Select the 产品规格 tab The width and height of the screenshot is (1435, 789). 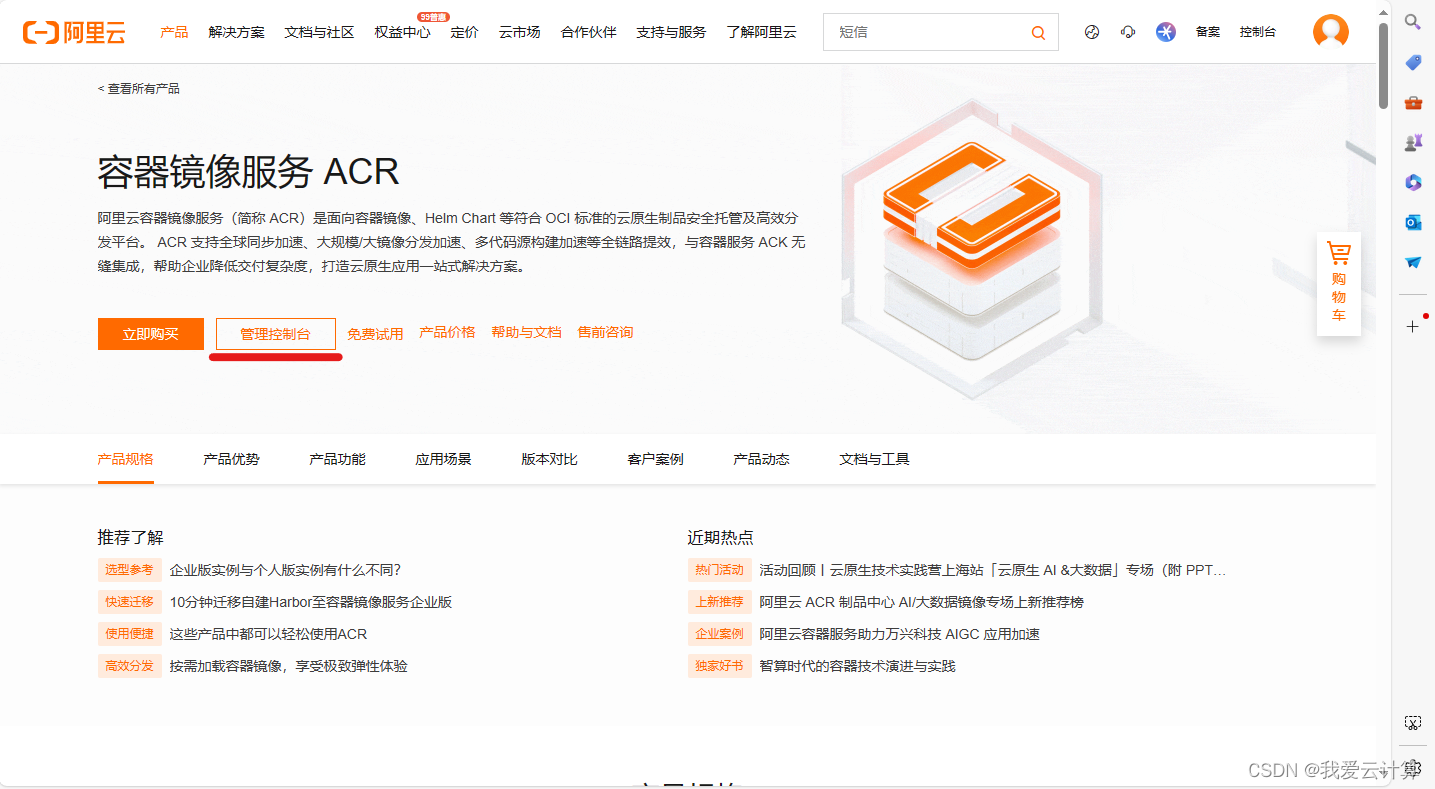(x=126, y=459)
